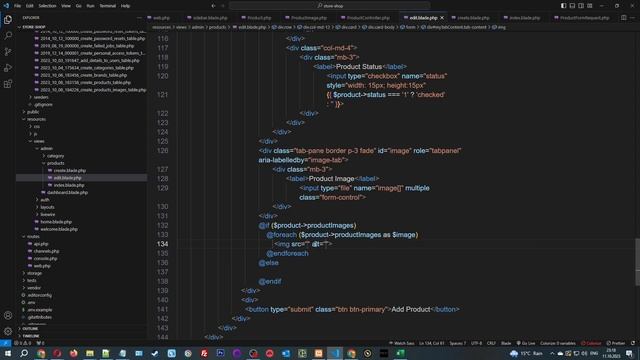
Task: Open Explorer views and more actions ellipsis
Action: click(139, 18)
